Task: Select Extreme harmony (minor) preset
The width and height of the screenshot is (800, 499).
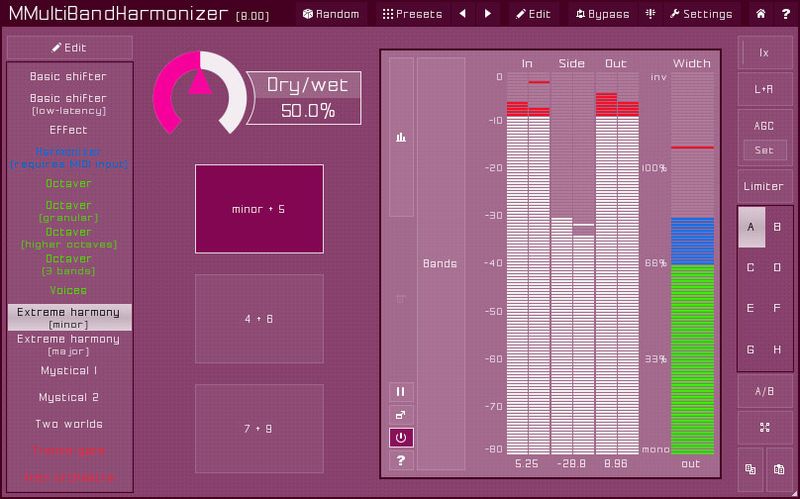Action: coord(69,317)
